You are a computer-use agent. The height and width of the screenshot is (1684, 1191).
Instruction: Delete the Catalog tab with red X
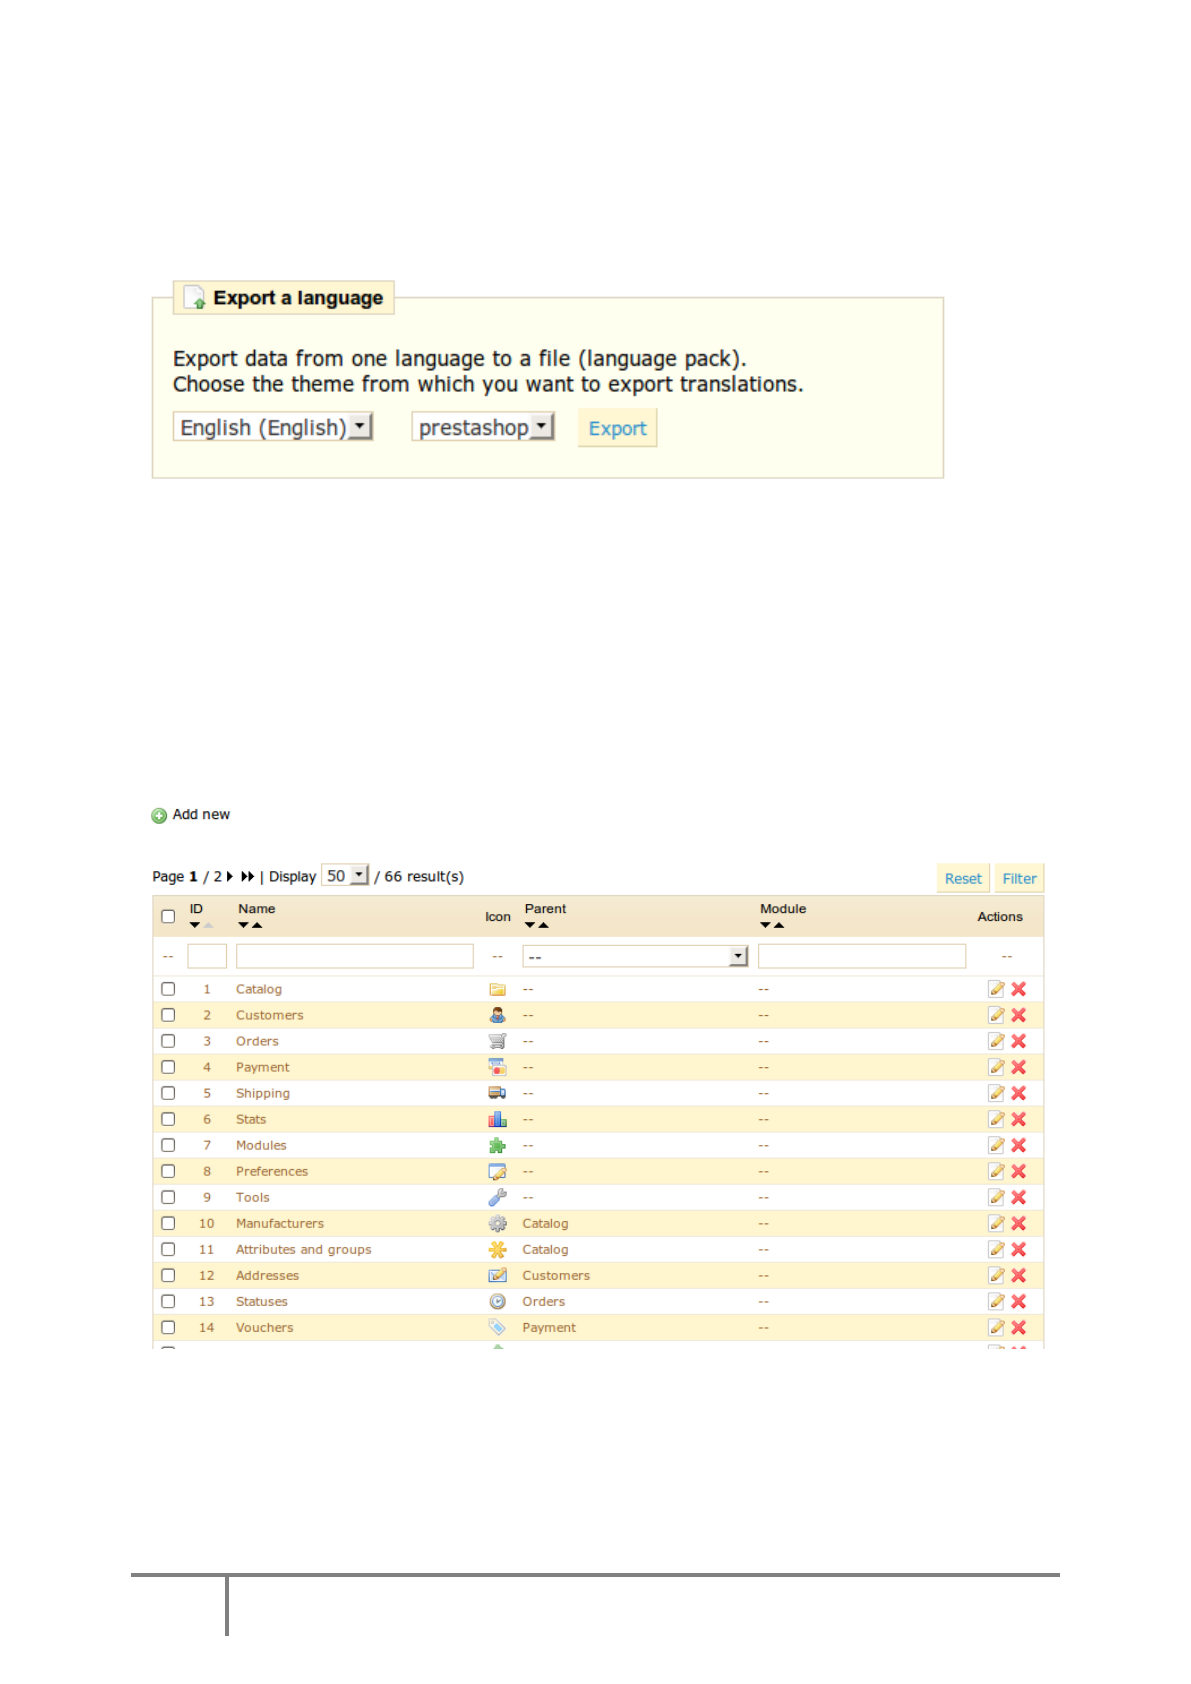pos(1018,989)
